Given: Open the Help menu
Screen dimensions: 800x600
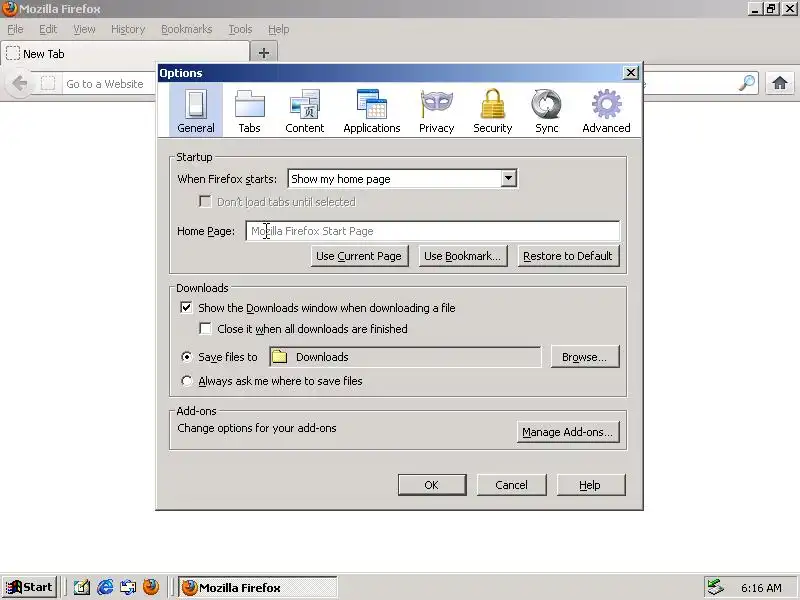Looking at the screenshot, I should click(x=279, y=29).
